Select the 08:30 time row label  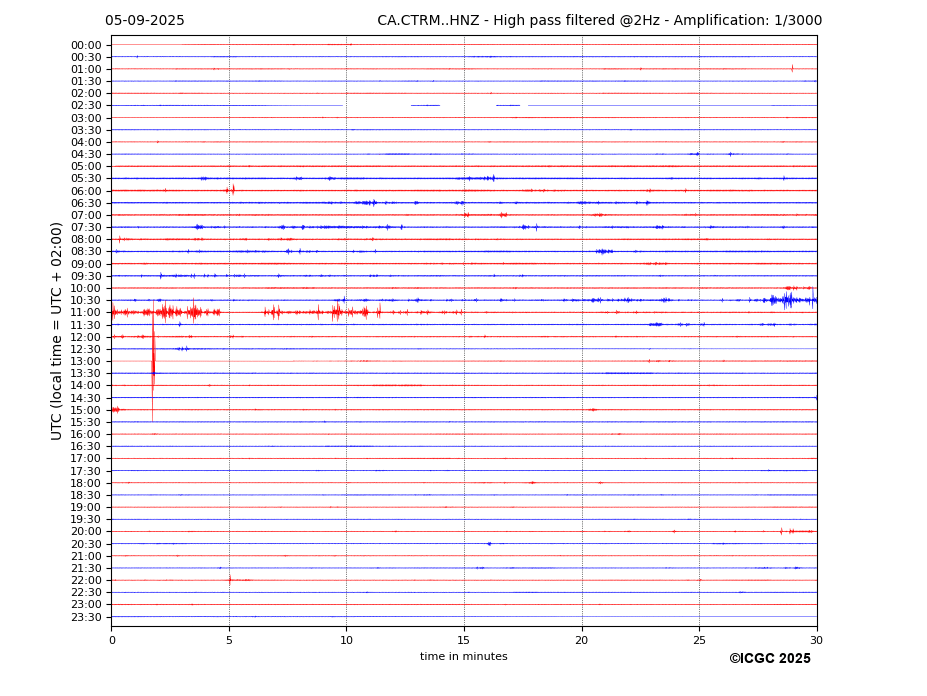(86, 252)
